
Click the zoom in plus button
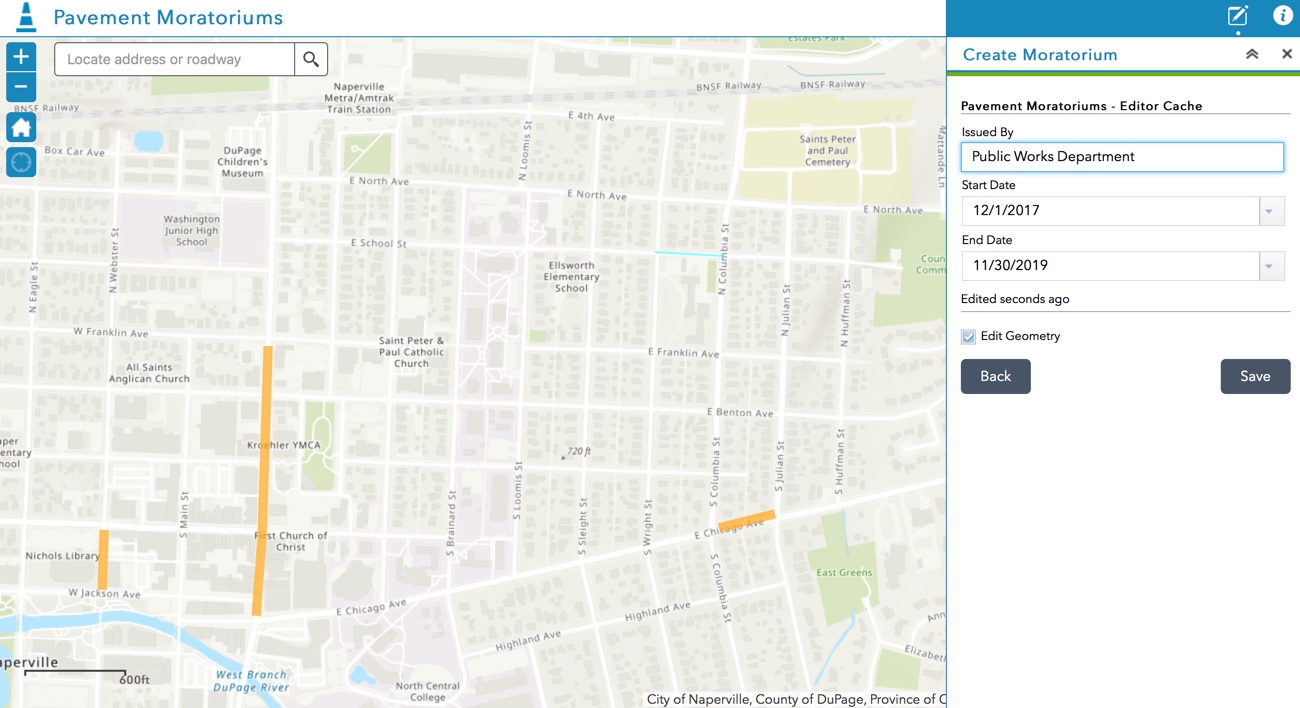point(21,57)
